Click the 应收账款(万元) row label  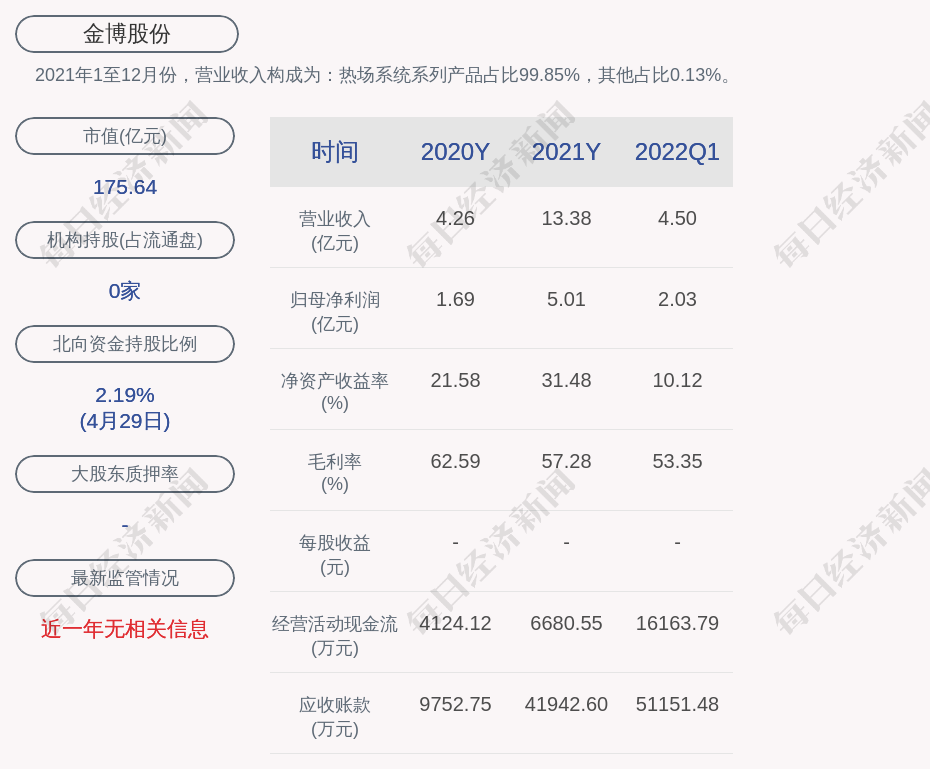coord(335,716)
